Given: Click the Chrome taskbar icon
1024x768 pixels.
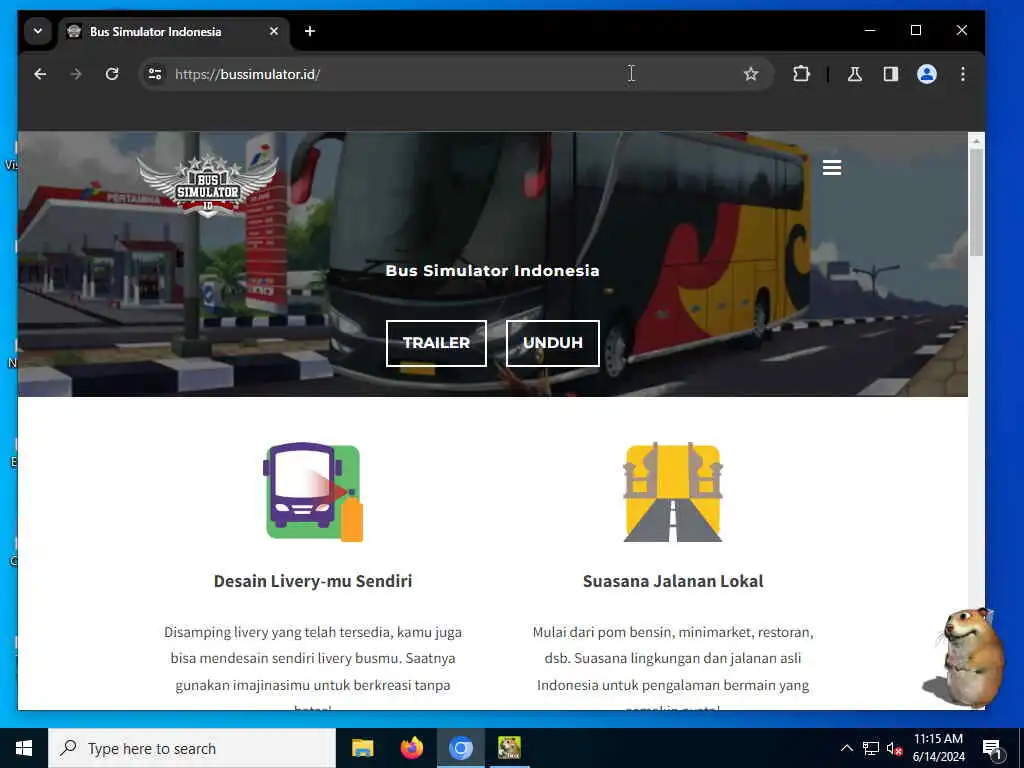Looking at the screenshot, I should [460, 748].
